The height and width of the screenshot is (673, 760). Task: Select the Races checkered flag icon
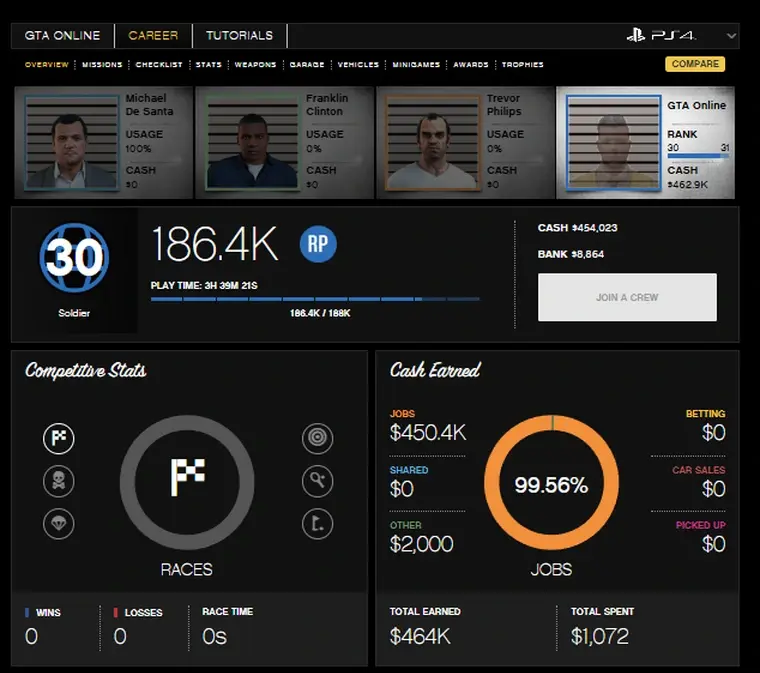(59, 438)
